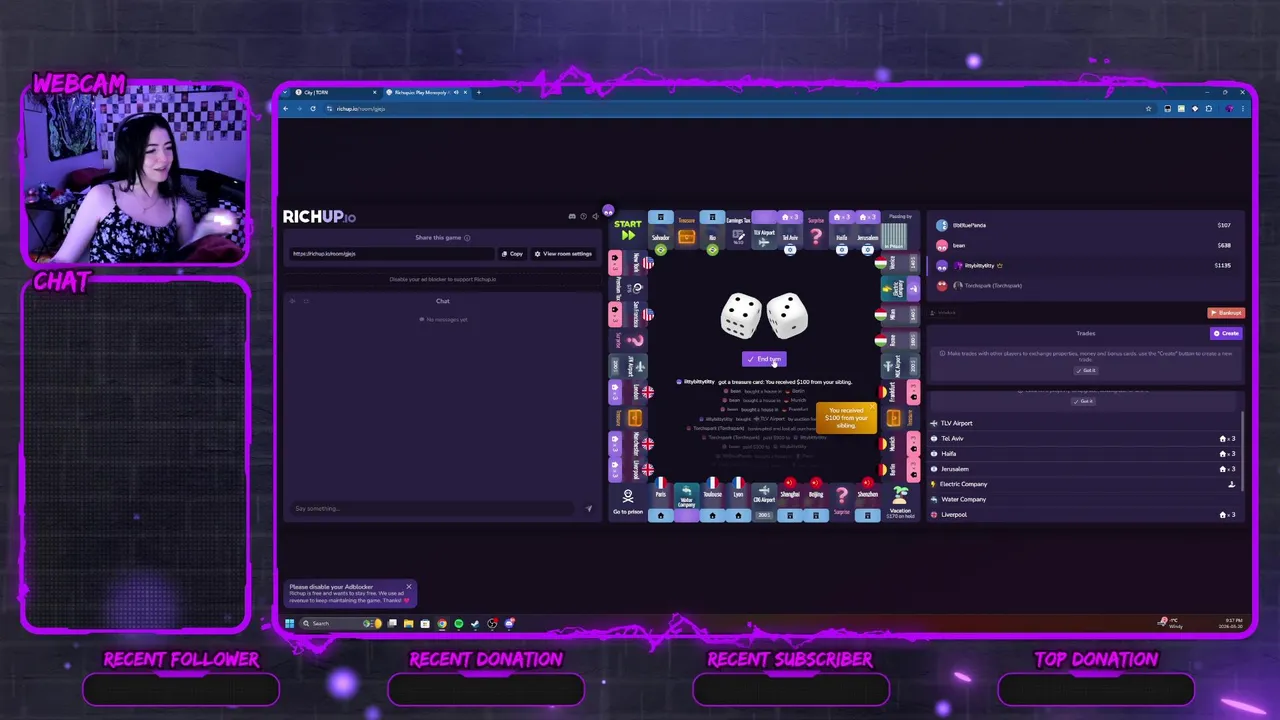Open Electric Company in my properties list
This screenshot has height=720, width=1280.
(1084, 484)
